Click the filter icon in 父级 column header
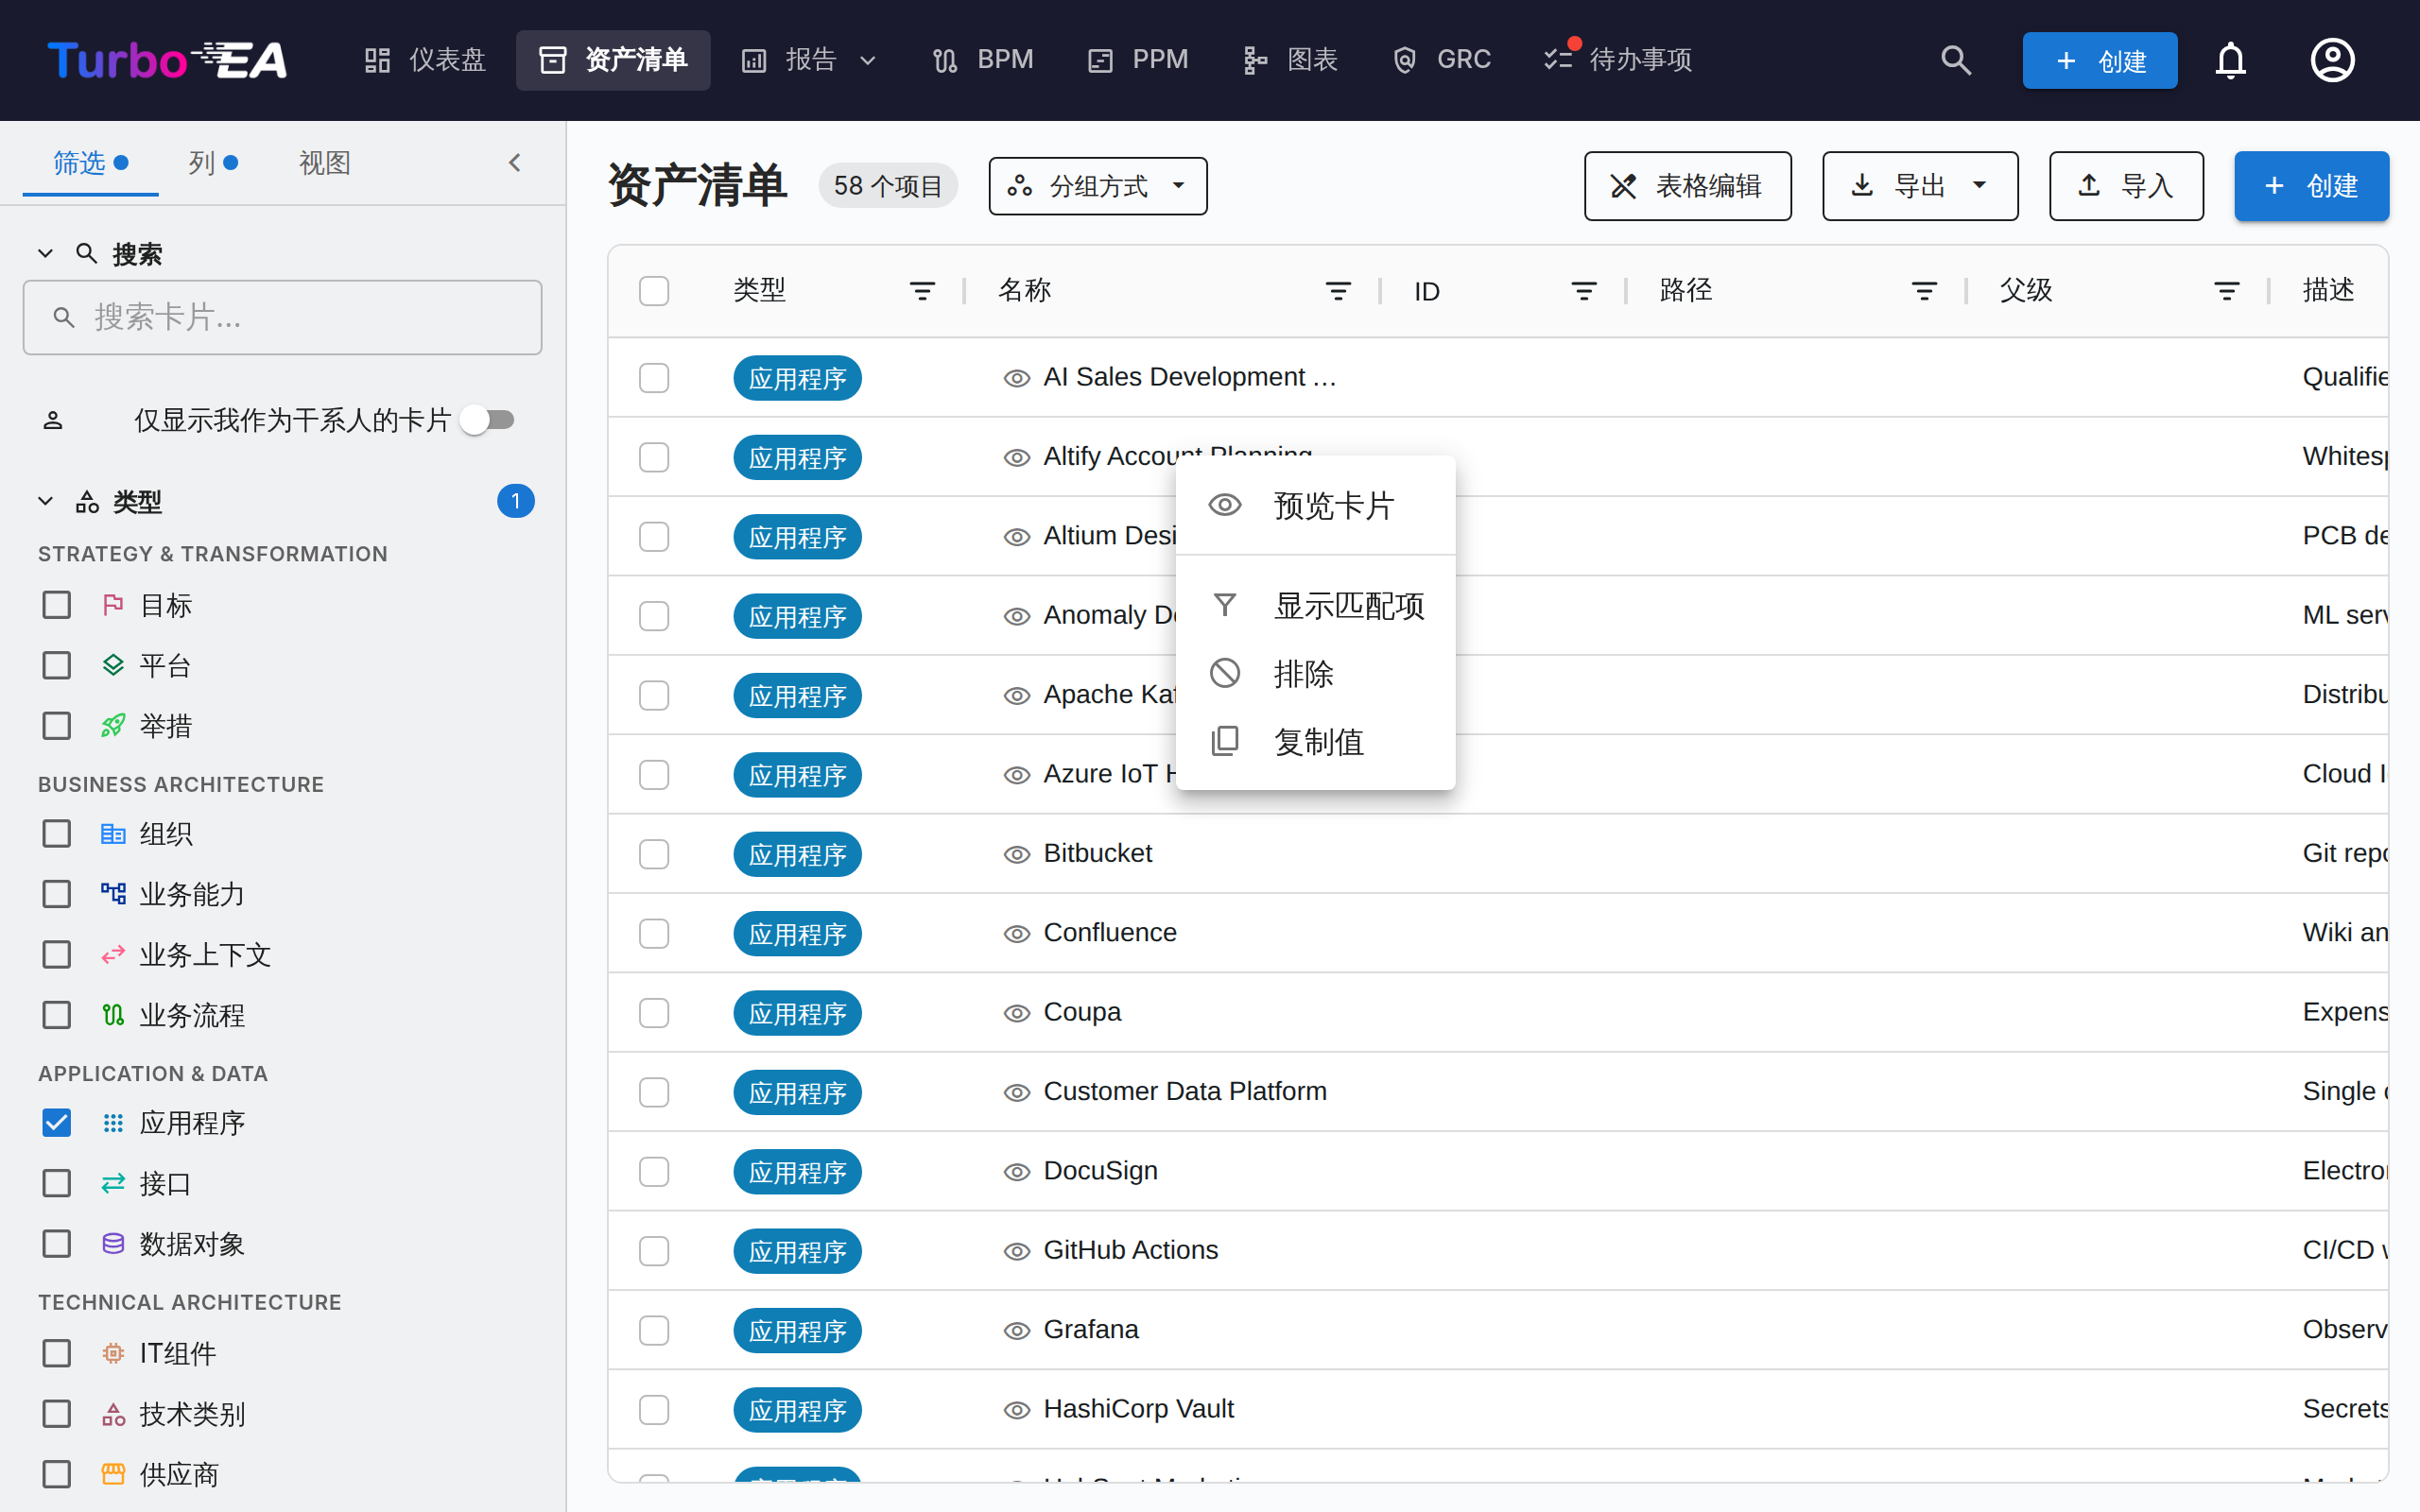The image size is (2420, 1512). point(2227,291)
